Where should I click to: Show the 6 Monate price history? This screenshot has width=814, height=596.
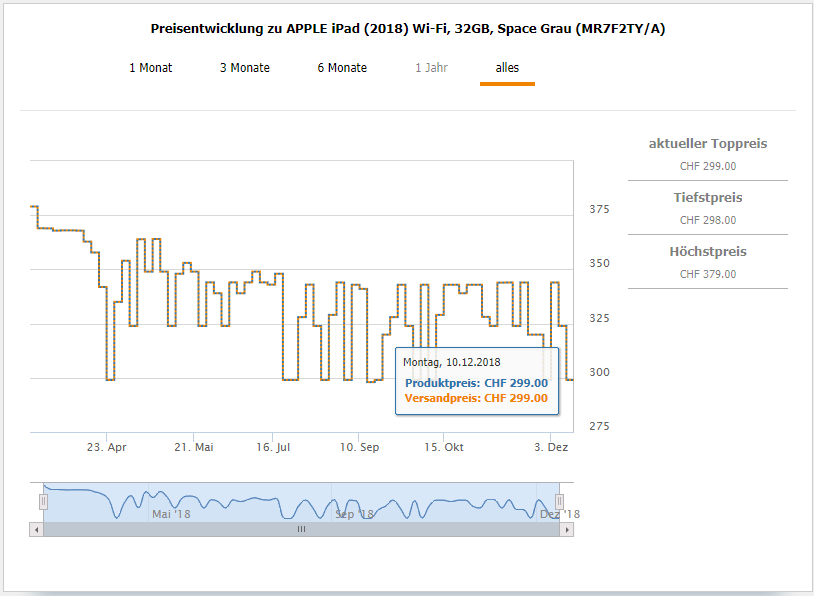pyautogui.click(x=342, y=68)
